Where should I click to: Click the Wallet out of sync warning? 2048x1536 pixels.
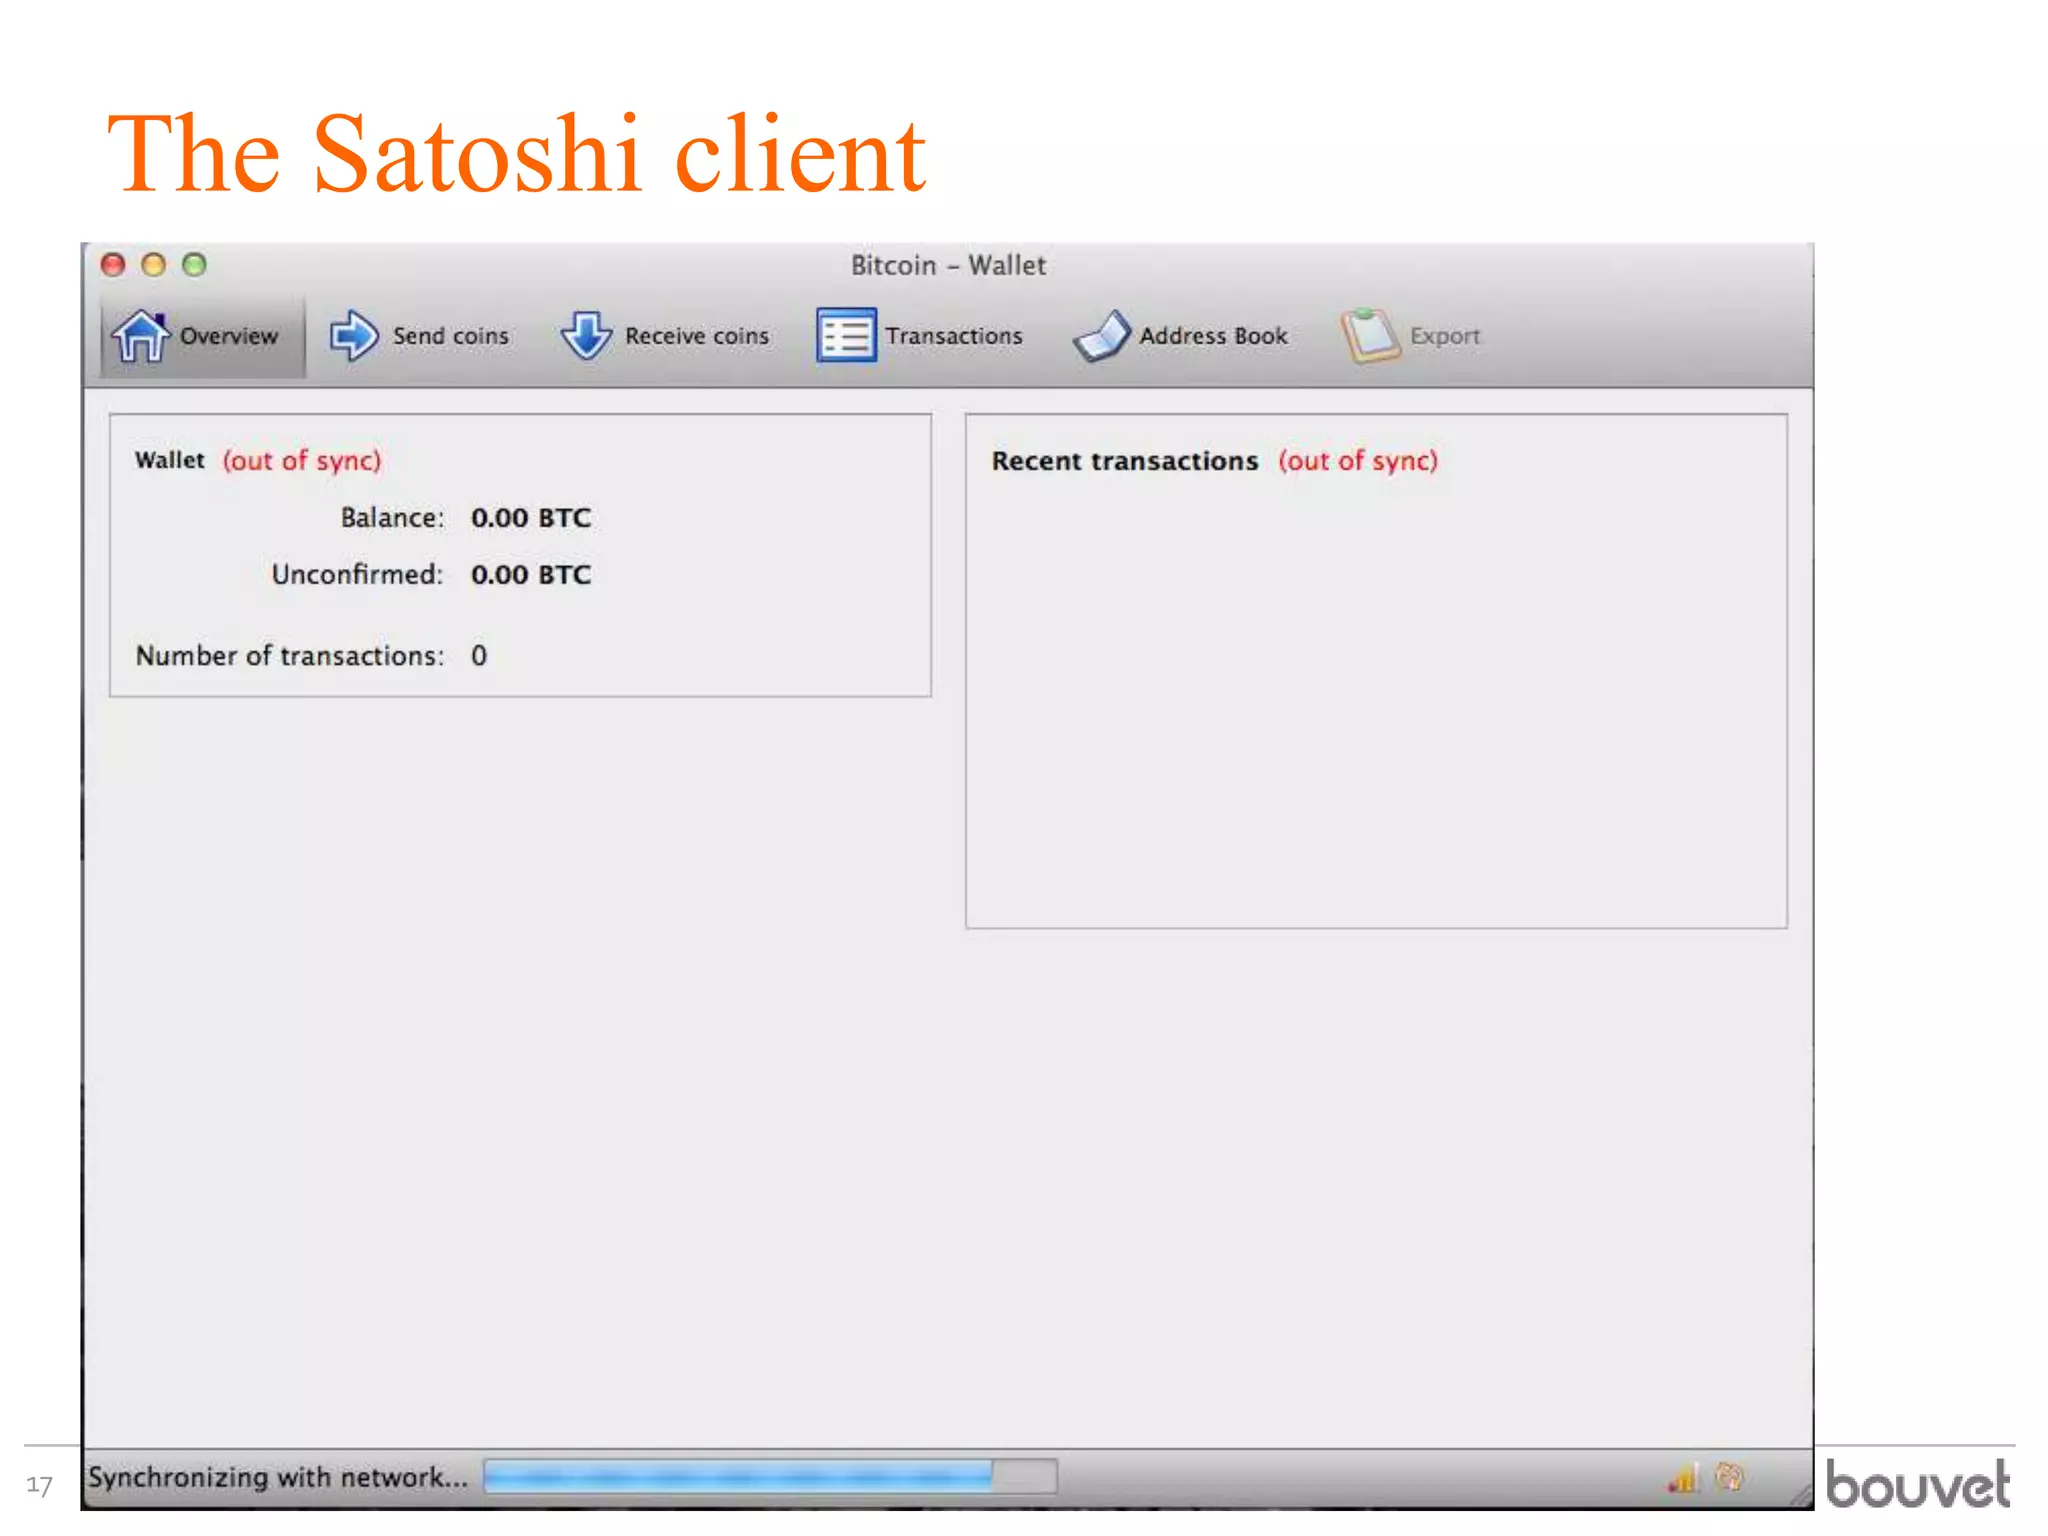click(x=302, y=461)
